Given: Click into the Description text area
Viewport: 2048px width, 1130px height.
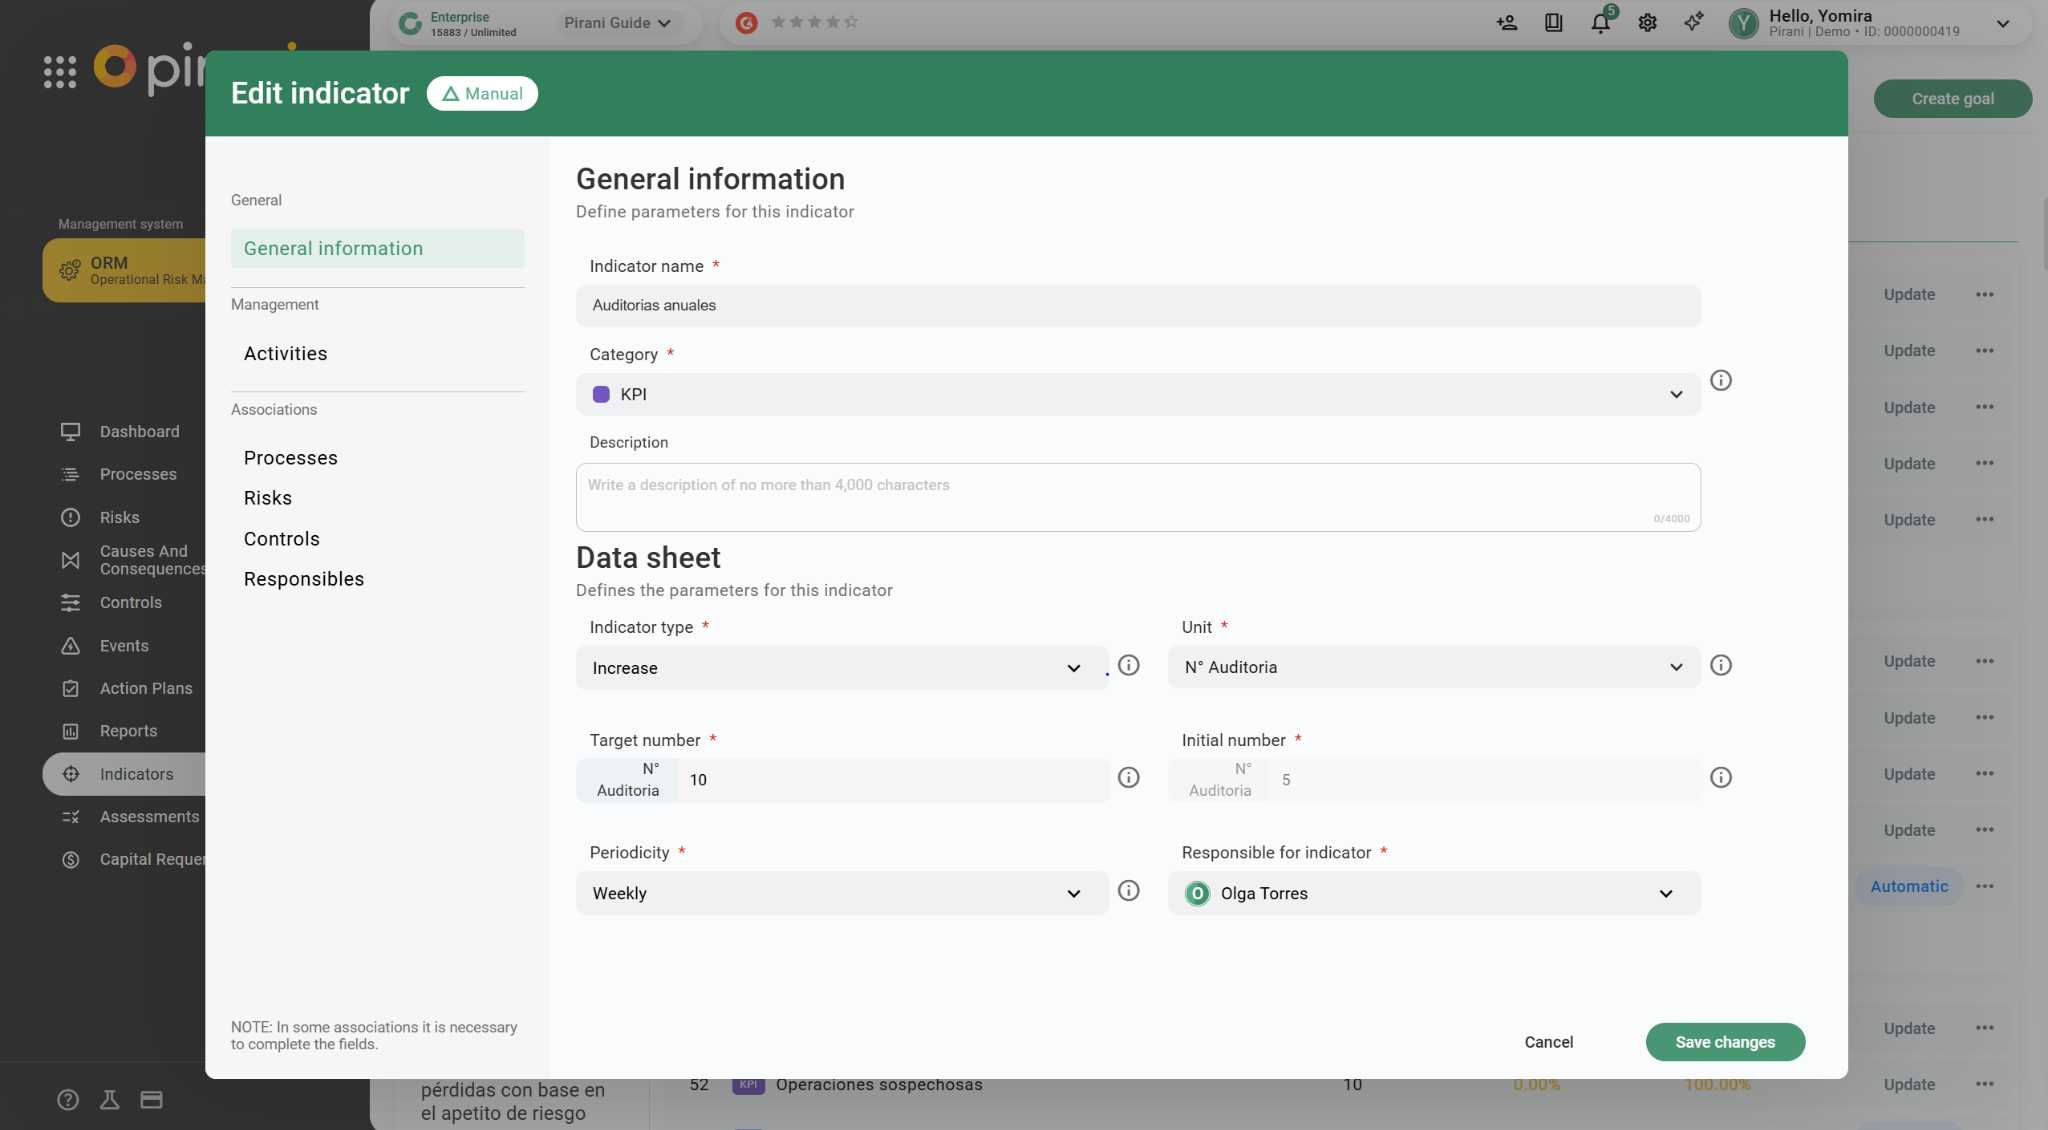Looking at the screenshot, I should pyautogui.click(x=1137, y=497).
